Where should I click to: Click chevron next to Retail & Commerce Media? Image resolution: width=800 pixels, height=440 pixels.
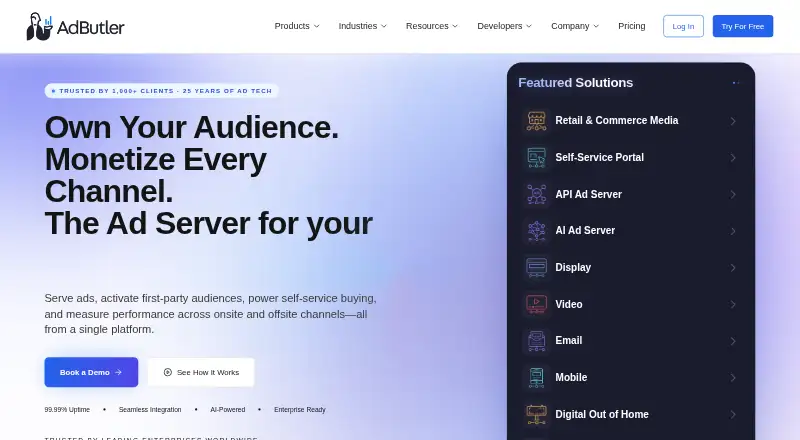click(x=733, y=121)
